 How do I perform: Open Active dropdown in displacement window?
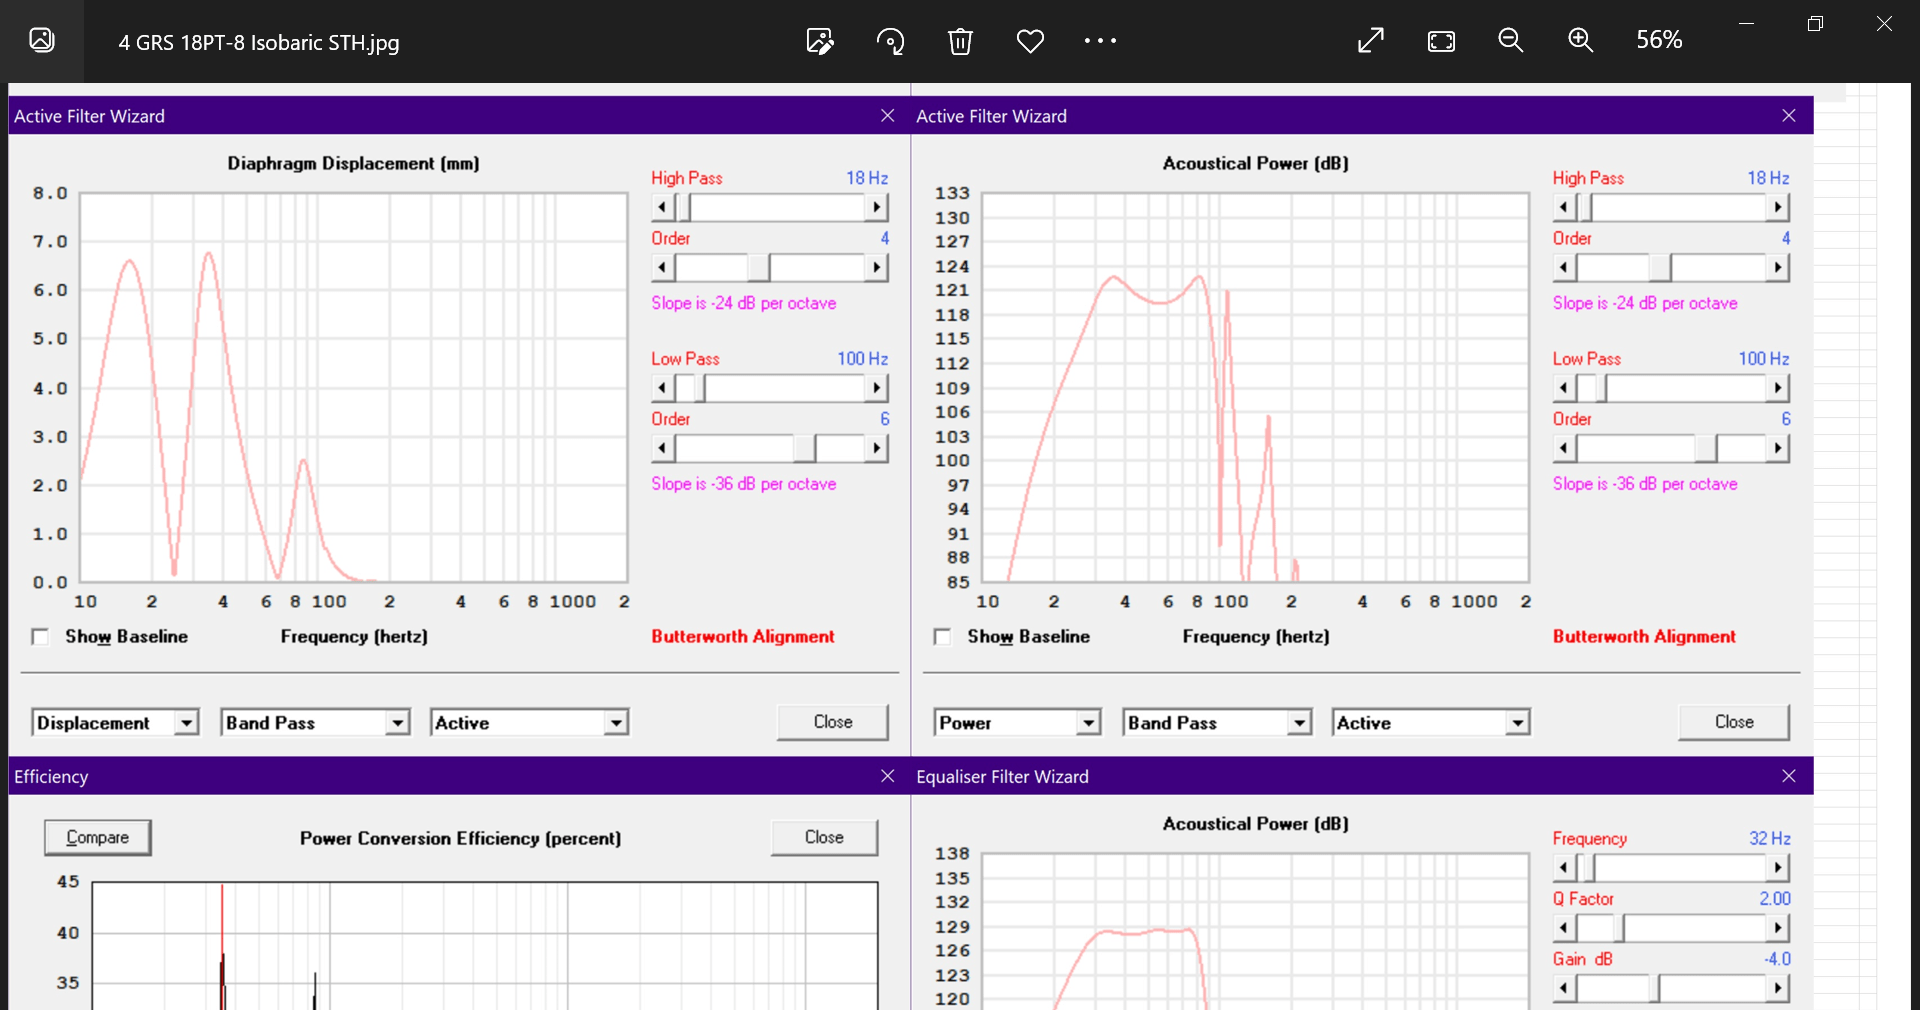coord(617,722)
